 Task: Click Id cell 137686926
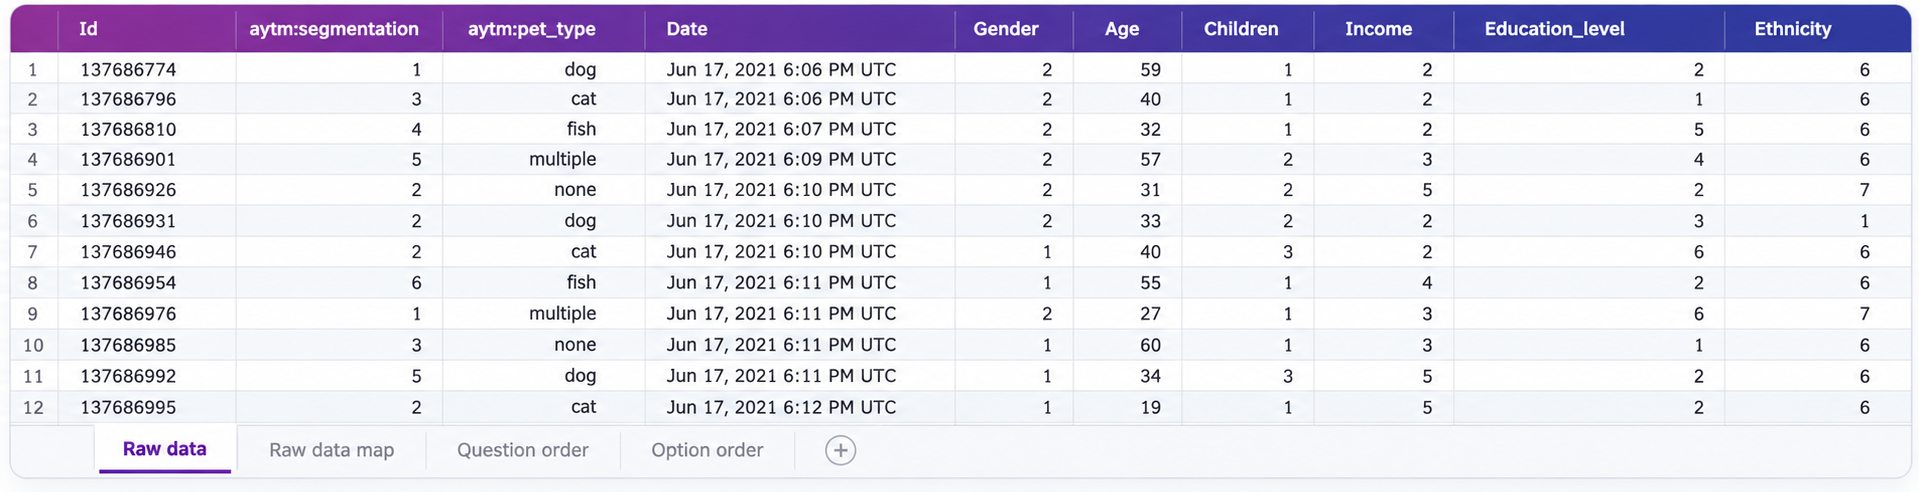(128, 190)
